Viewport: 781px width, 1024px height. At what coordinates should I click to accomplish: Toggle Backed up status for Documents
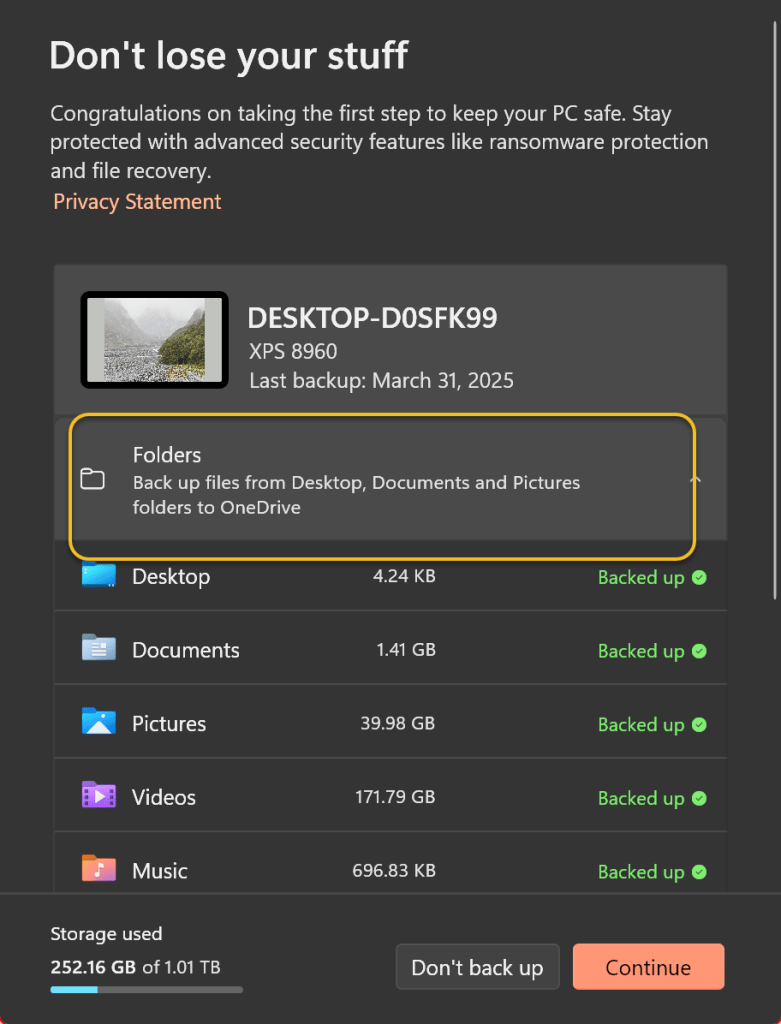(651, 651)
